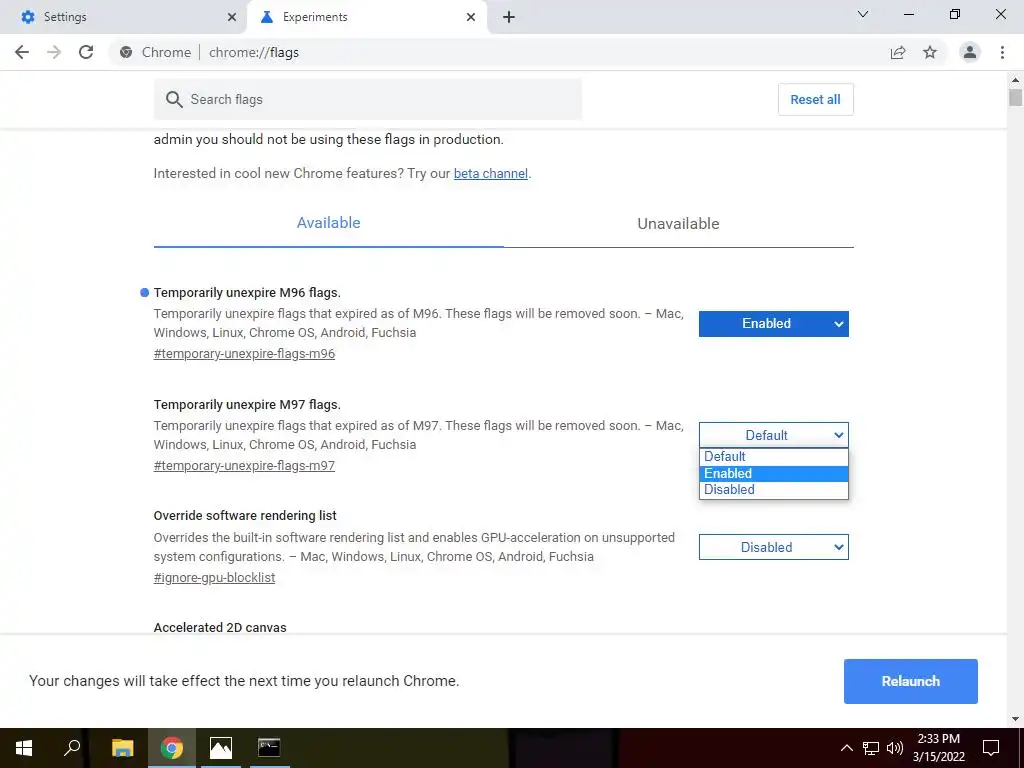1024x768 pixels.
Task: Click the volume speaker icon in tray
Action: [x=895, y=748]
